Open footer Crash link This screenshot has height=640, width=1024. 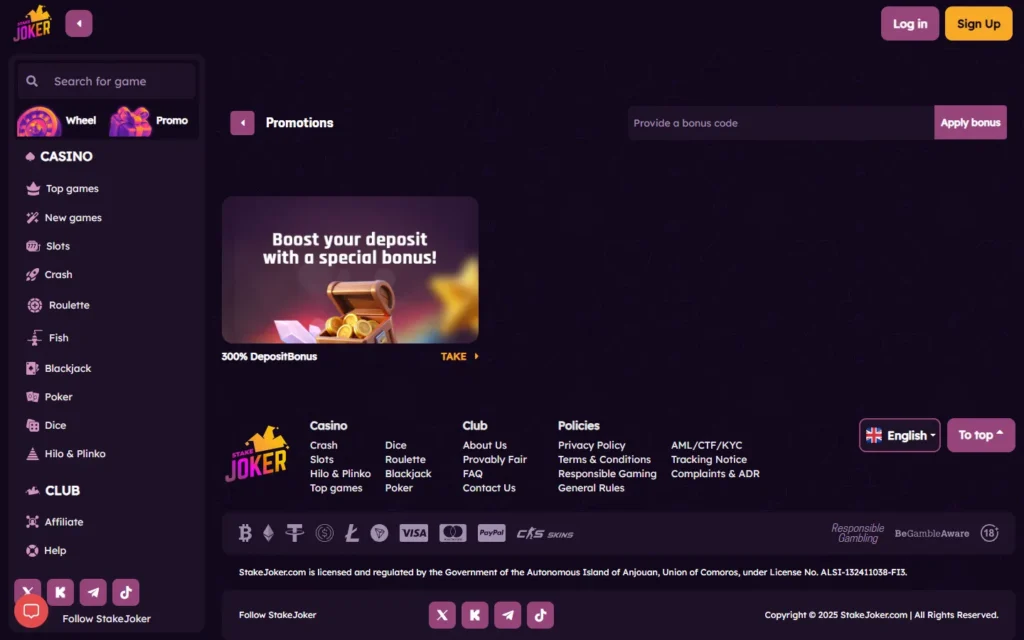tap(324, 445)
